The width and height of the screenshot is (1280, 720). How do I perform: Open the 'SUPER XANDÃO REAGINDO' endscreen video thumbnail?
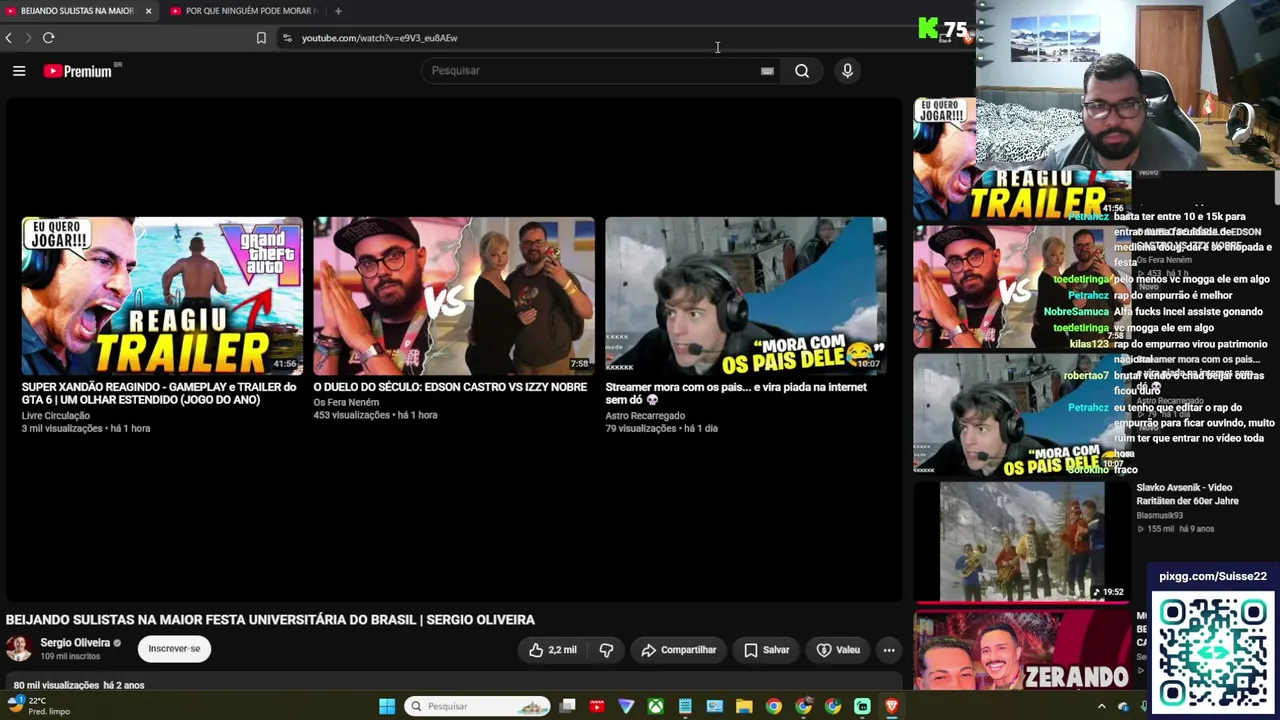point(162,296)
